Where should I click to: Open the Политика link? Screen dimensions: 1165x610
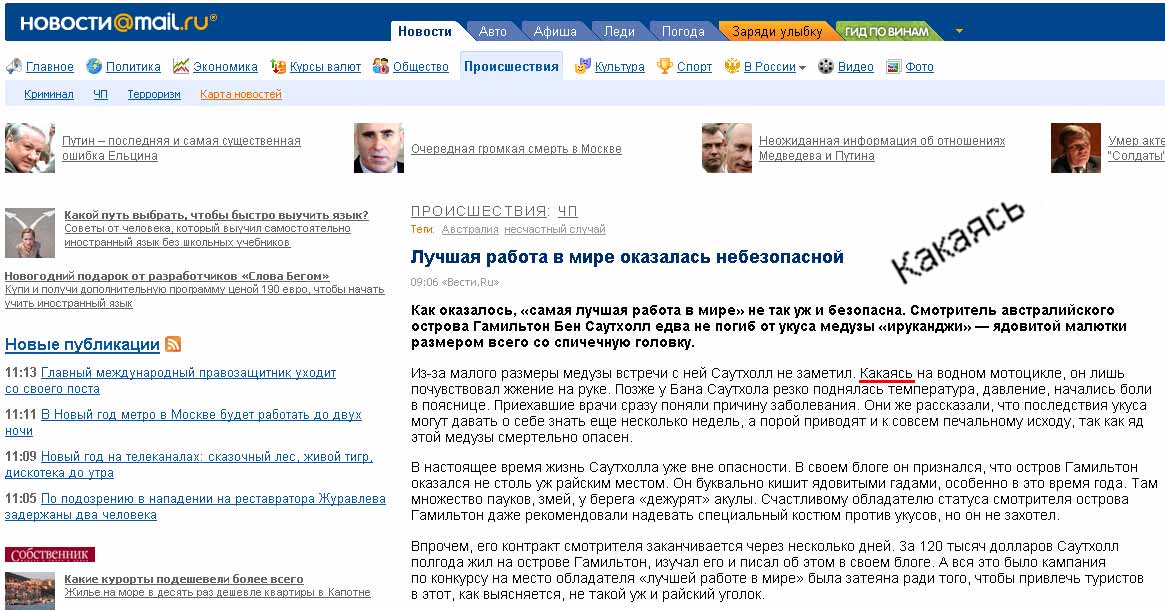pos(133,67)
